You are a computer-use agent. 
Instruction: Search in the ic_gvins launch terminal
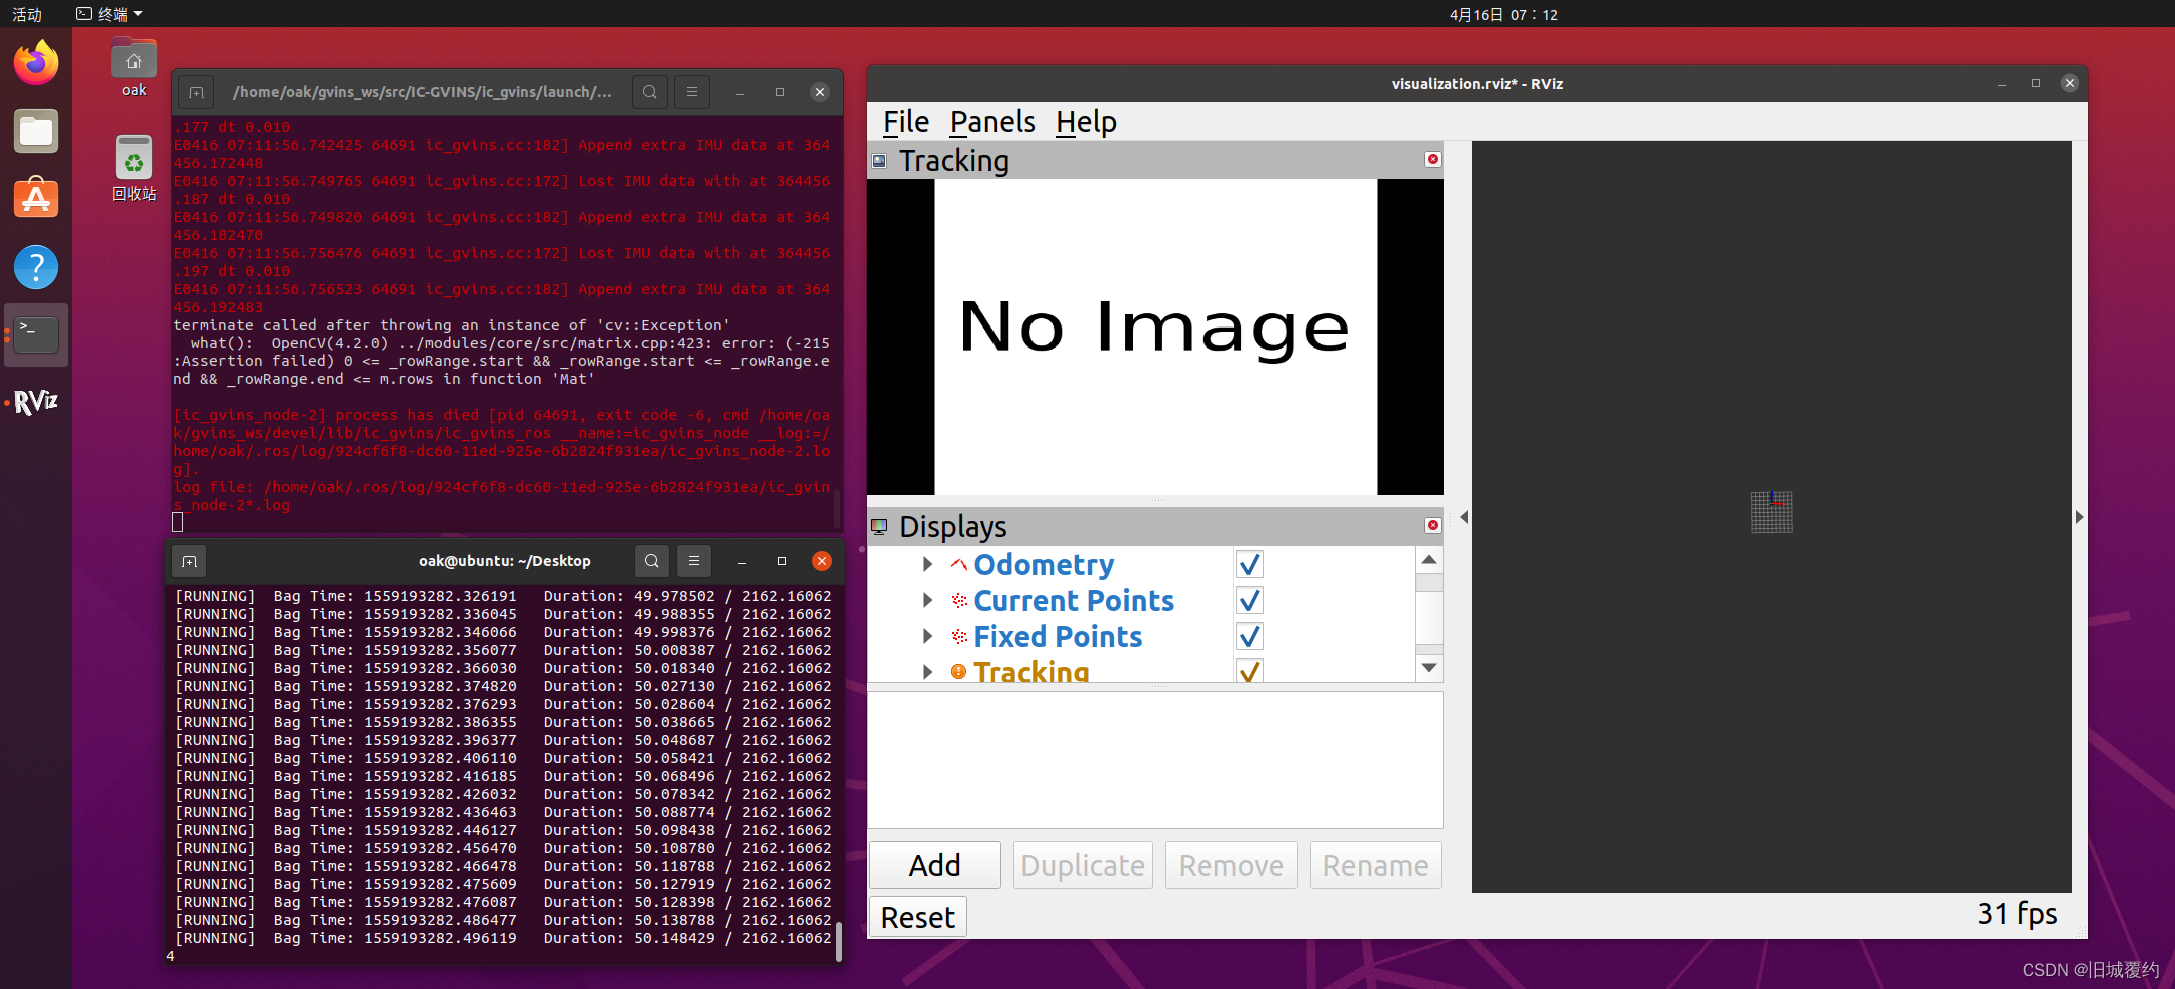[x=650, y=92]
